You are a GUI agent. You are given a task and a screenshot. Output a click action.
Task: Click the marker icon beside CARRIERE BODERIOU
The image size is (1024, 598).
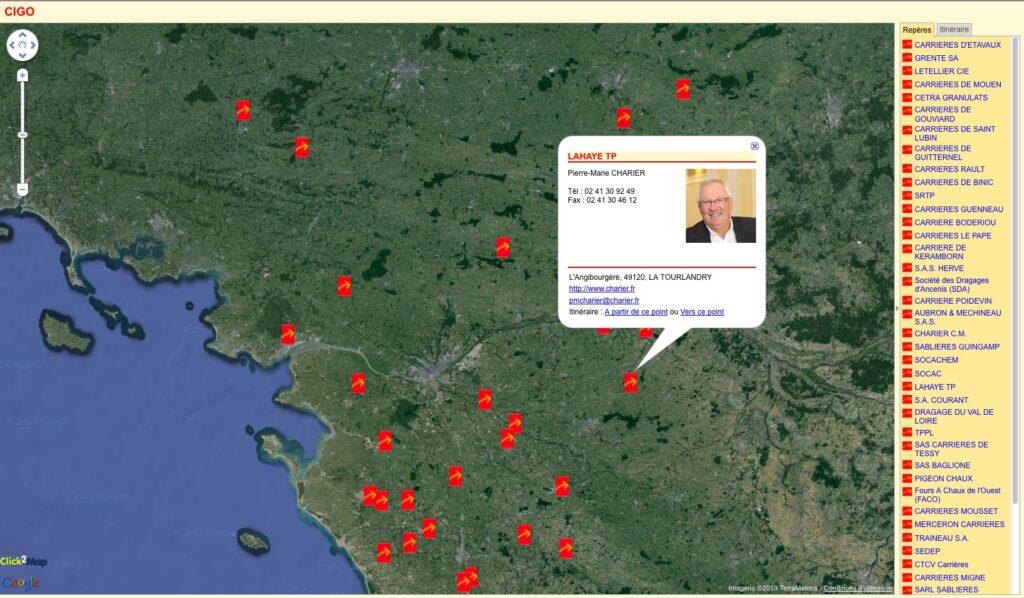point(906,222)
